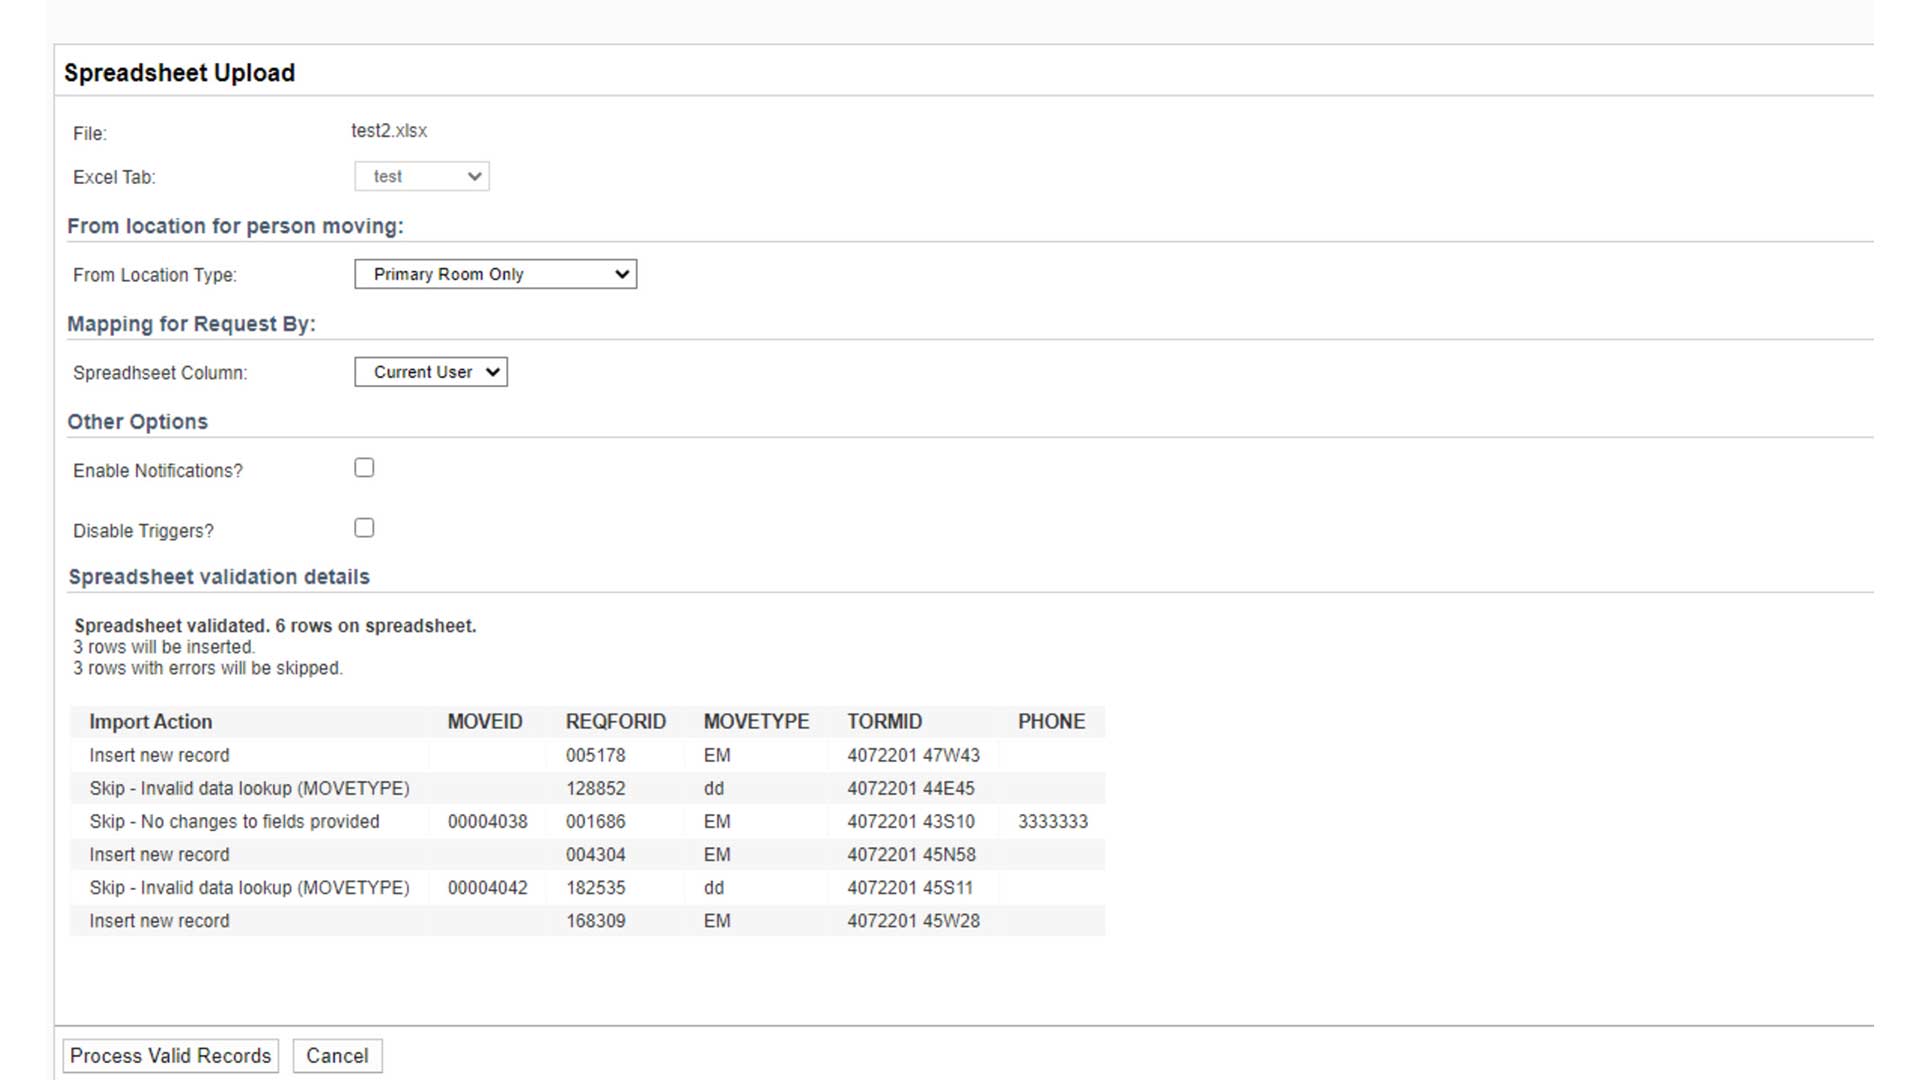Click the PHONE value 3333333
Screen dimensions: 1920x1080
pos(1054,821)
